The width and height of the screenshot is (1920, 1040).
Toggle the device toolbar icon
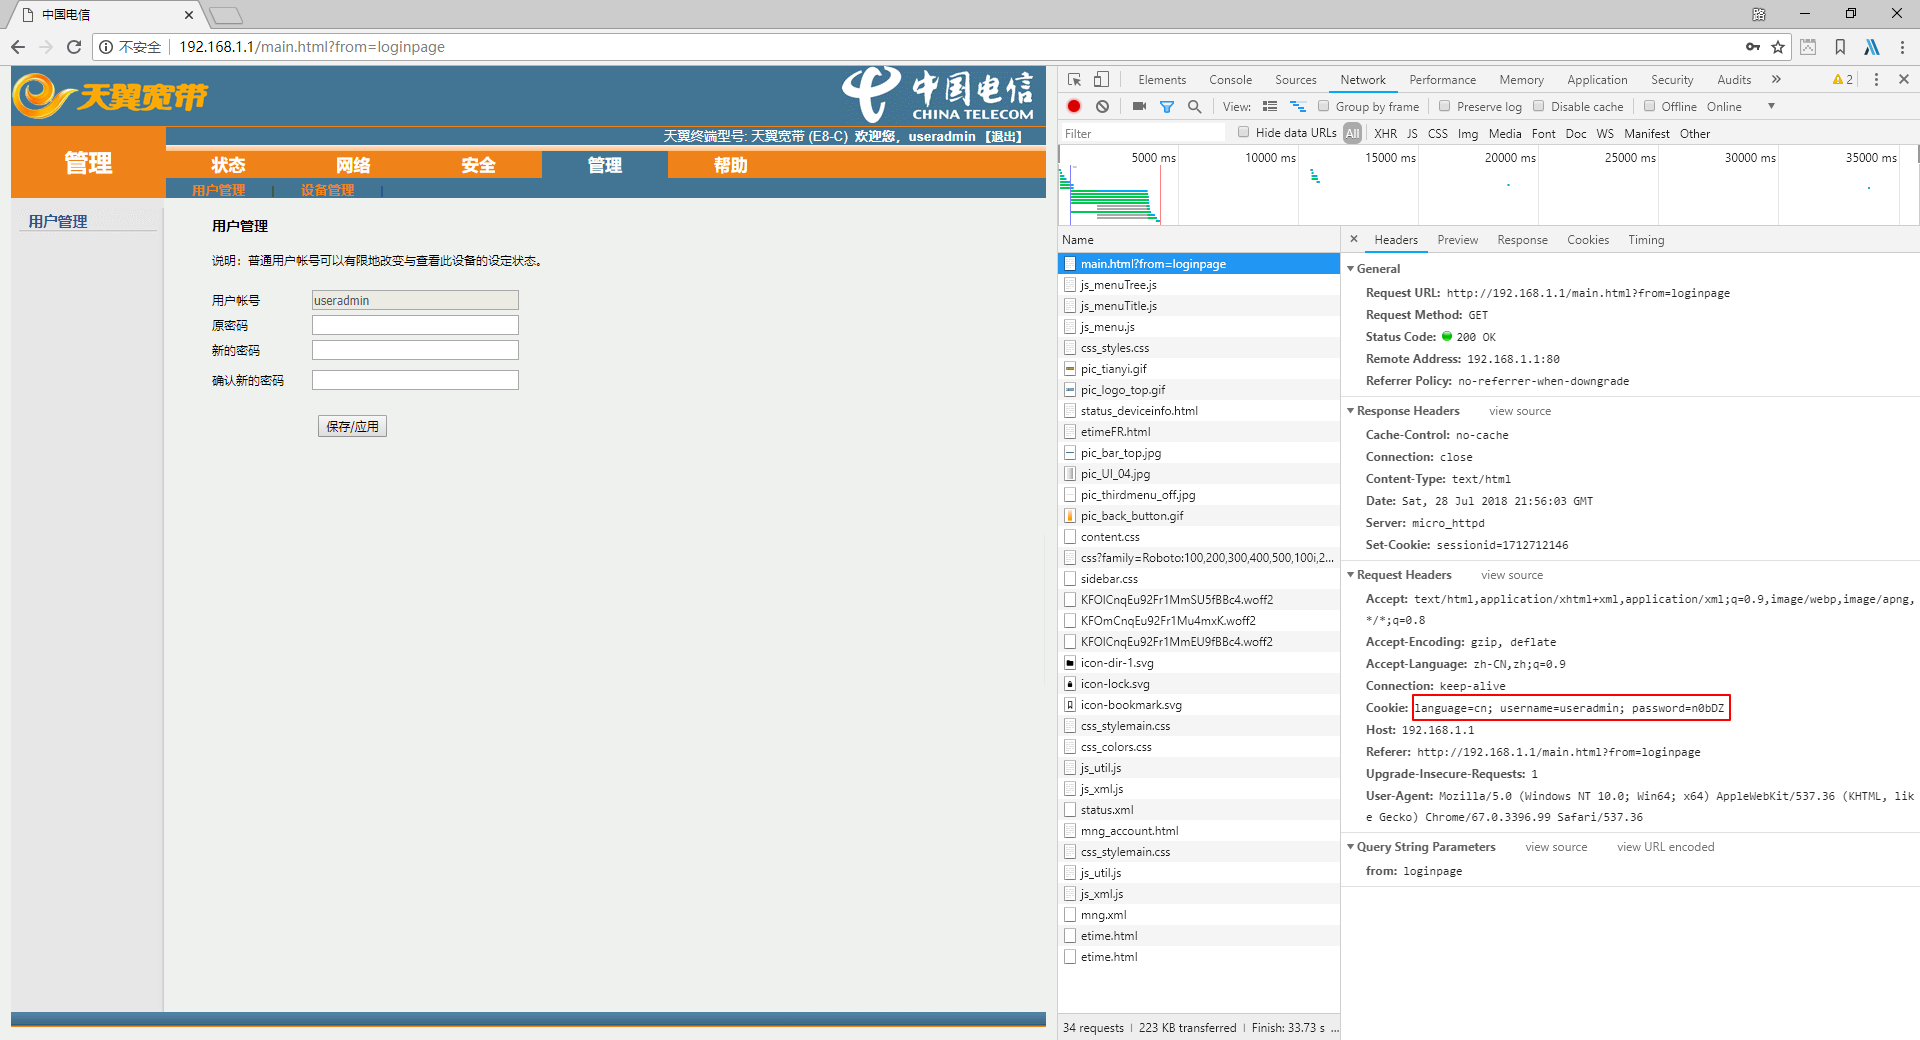[x=1101, y=79]
